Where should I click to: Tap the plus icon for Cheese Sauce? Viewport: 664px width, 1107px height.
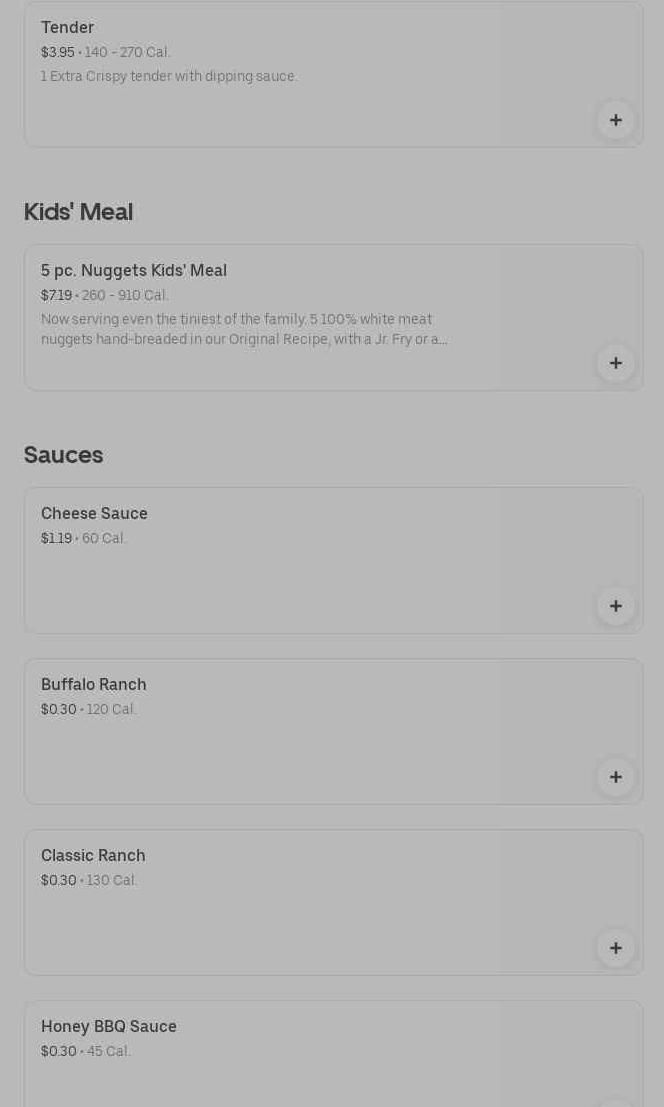point(615,606)
